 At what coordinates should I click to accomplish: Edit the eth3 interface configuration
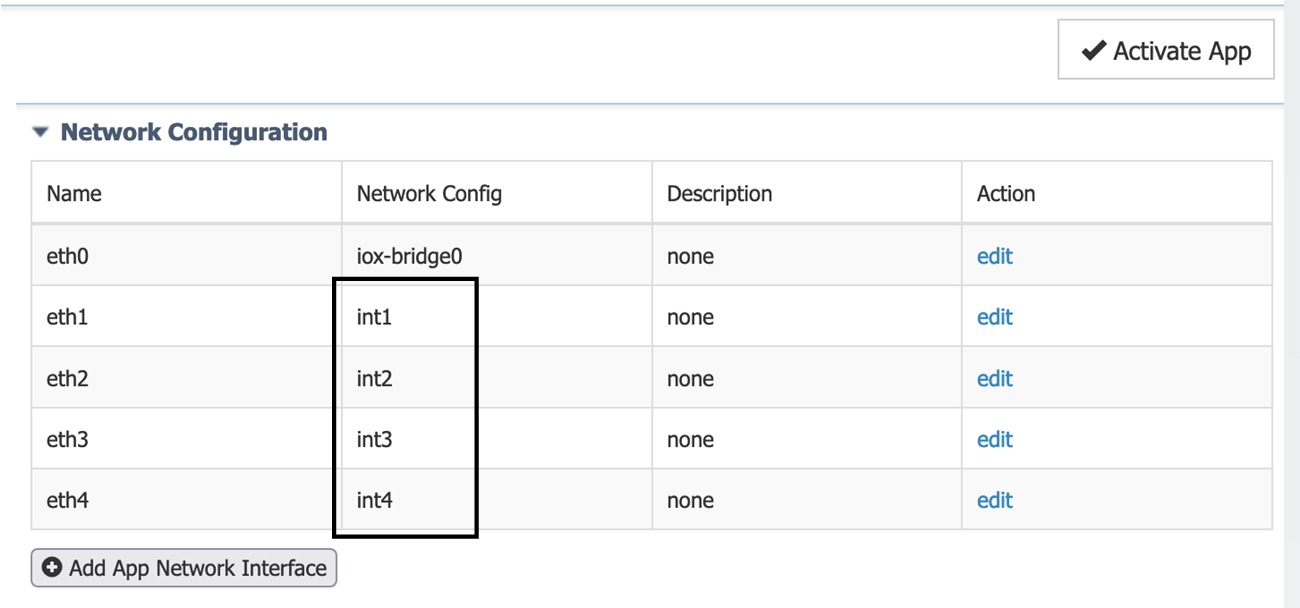pyautogui.click(x=994, y=439)
